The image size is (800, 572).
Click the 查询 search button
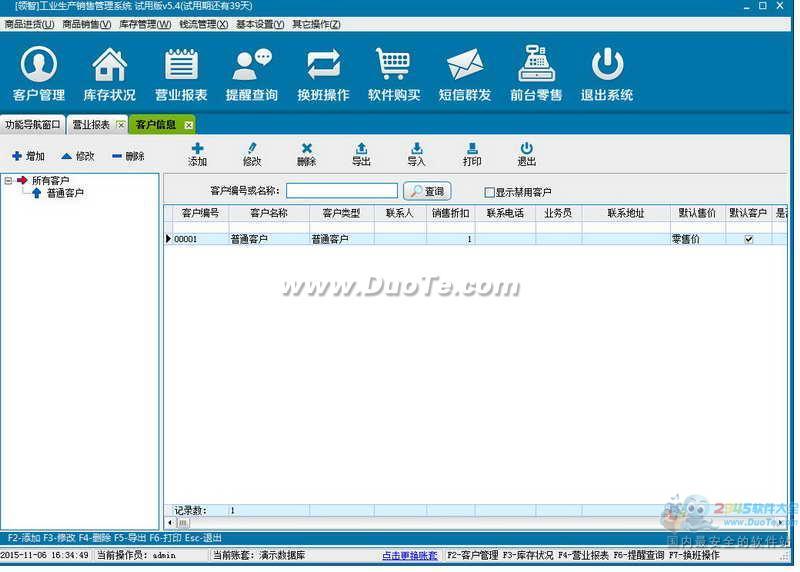(x=427, y=191)
